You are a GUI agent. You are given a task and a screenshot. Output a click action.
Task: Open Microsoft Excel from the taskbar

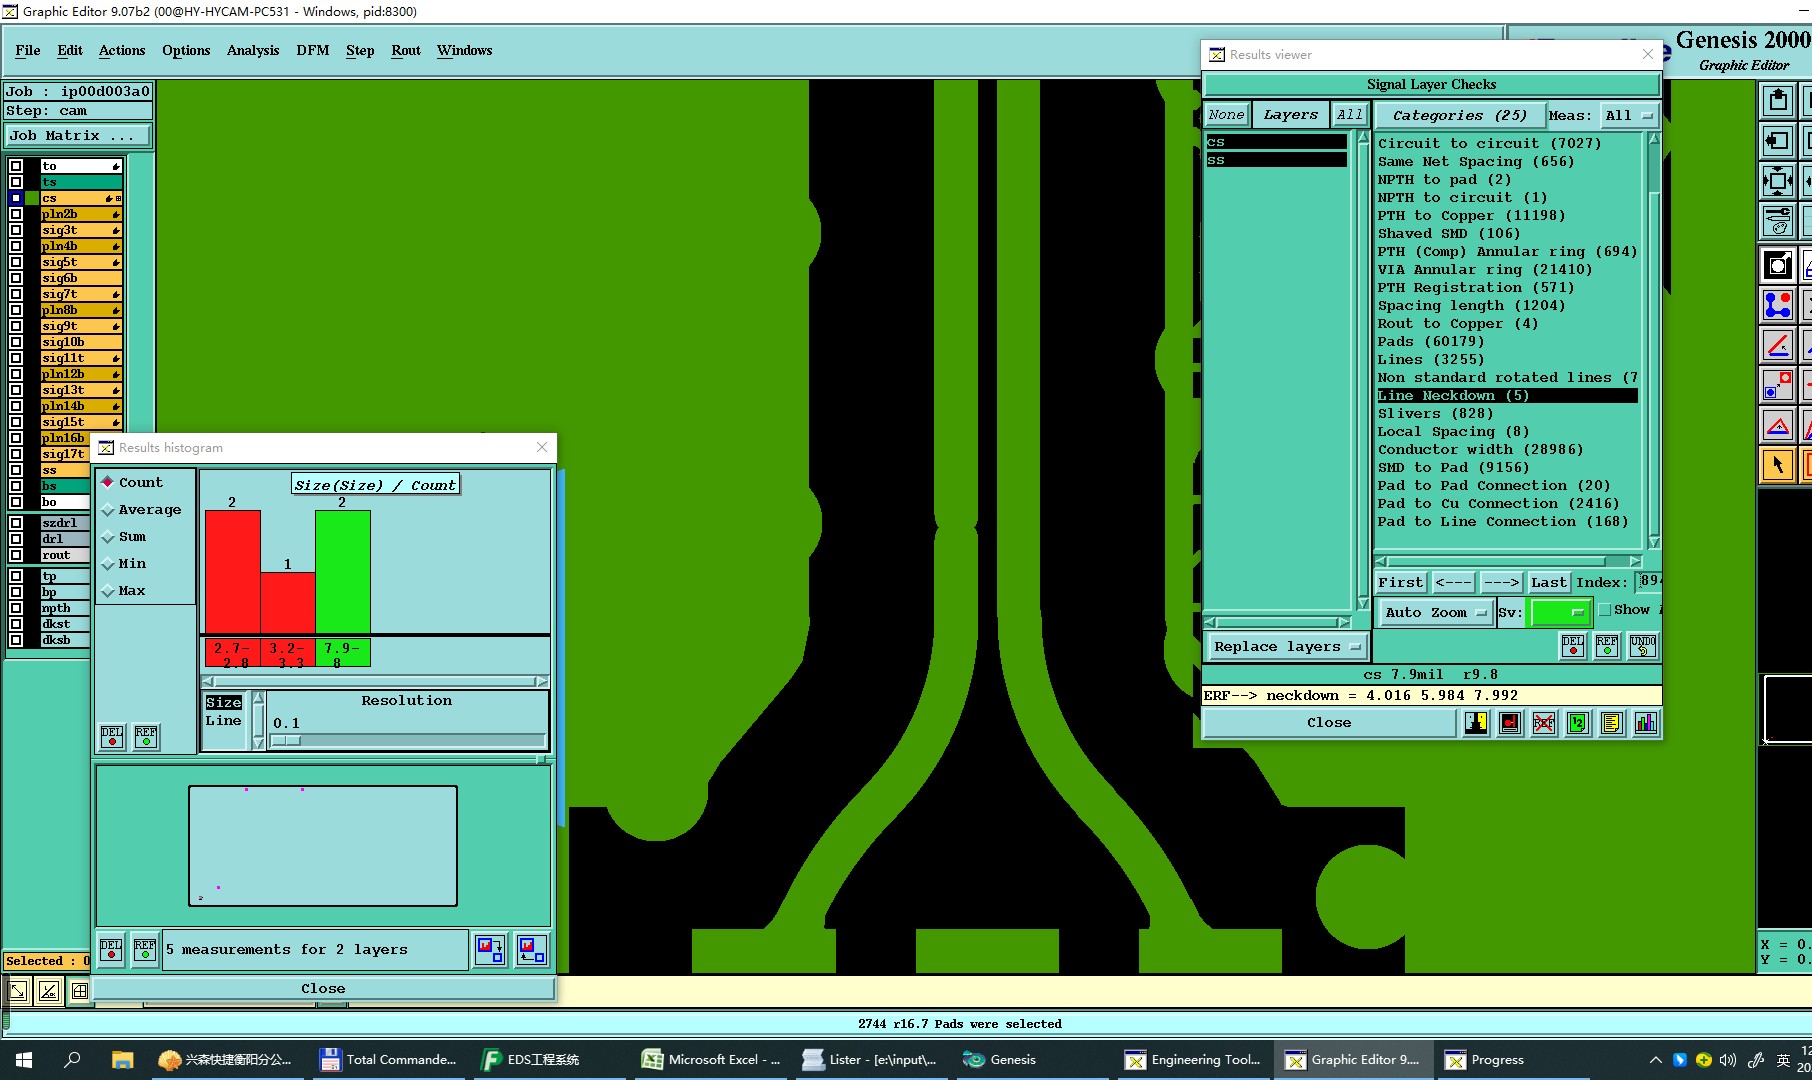pyautogui.click(x=711, y=1059)
